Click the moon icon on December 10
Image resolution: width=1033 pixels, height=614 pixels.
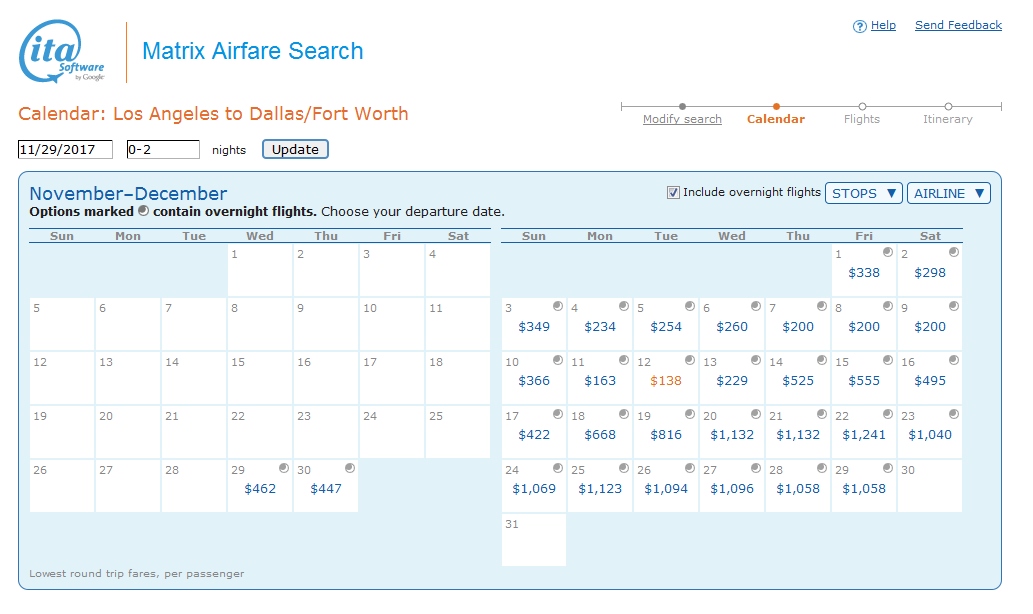[x=558, y=362]
